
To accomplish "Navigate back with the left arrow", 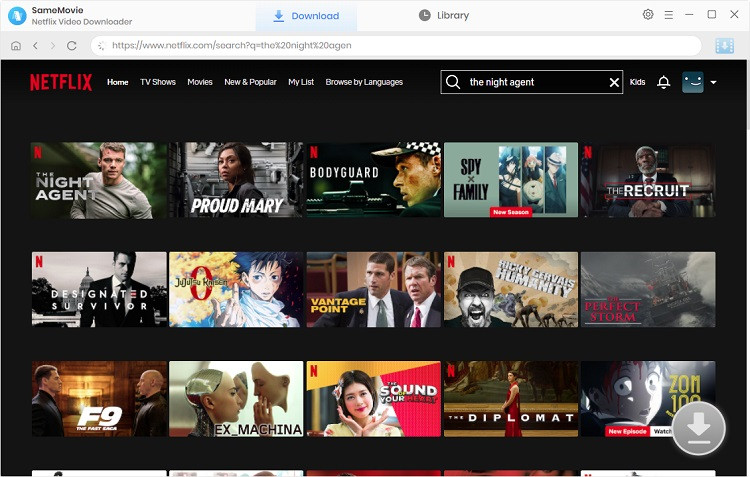I will [35, 45].
